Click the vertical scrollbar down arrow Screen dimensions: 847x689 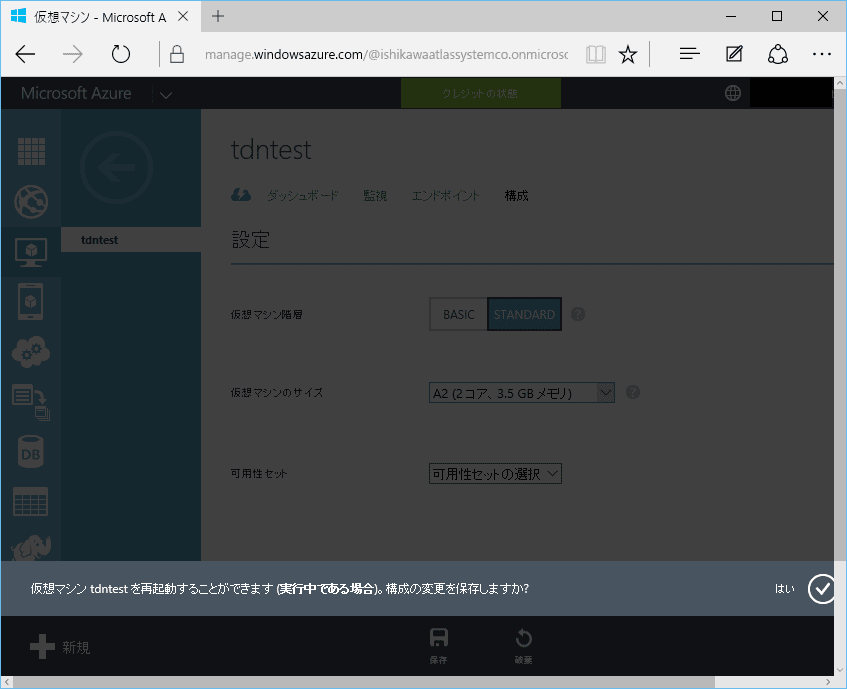point(840,670)
